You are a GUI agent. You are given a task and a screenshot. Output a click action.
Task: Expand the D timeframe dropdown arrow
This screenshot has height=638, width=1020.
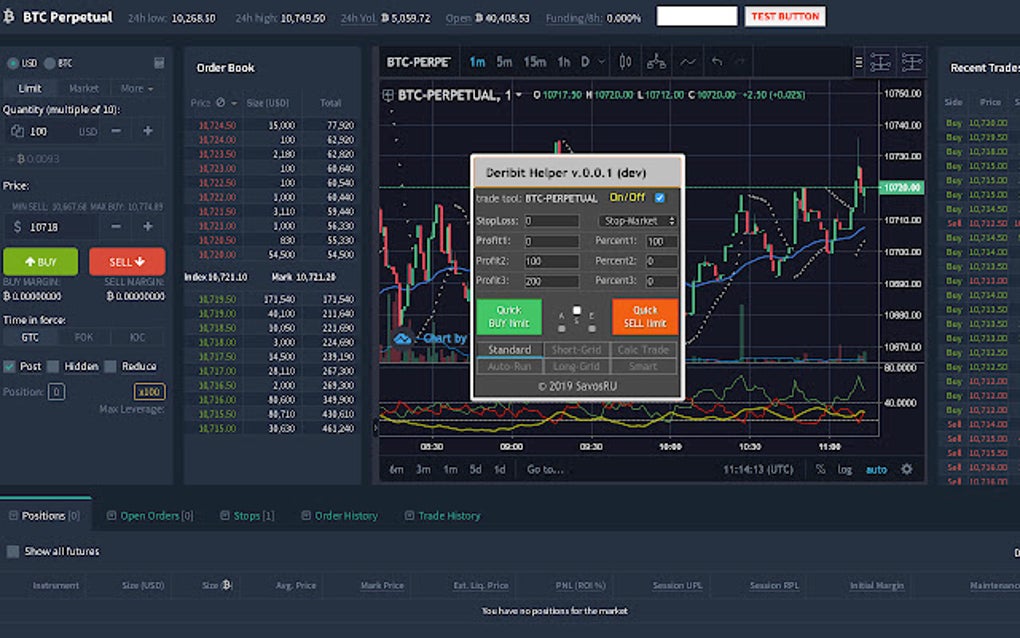[600, 61]
